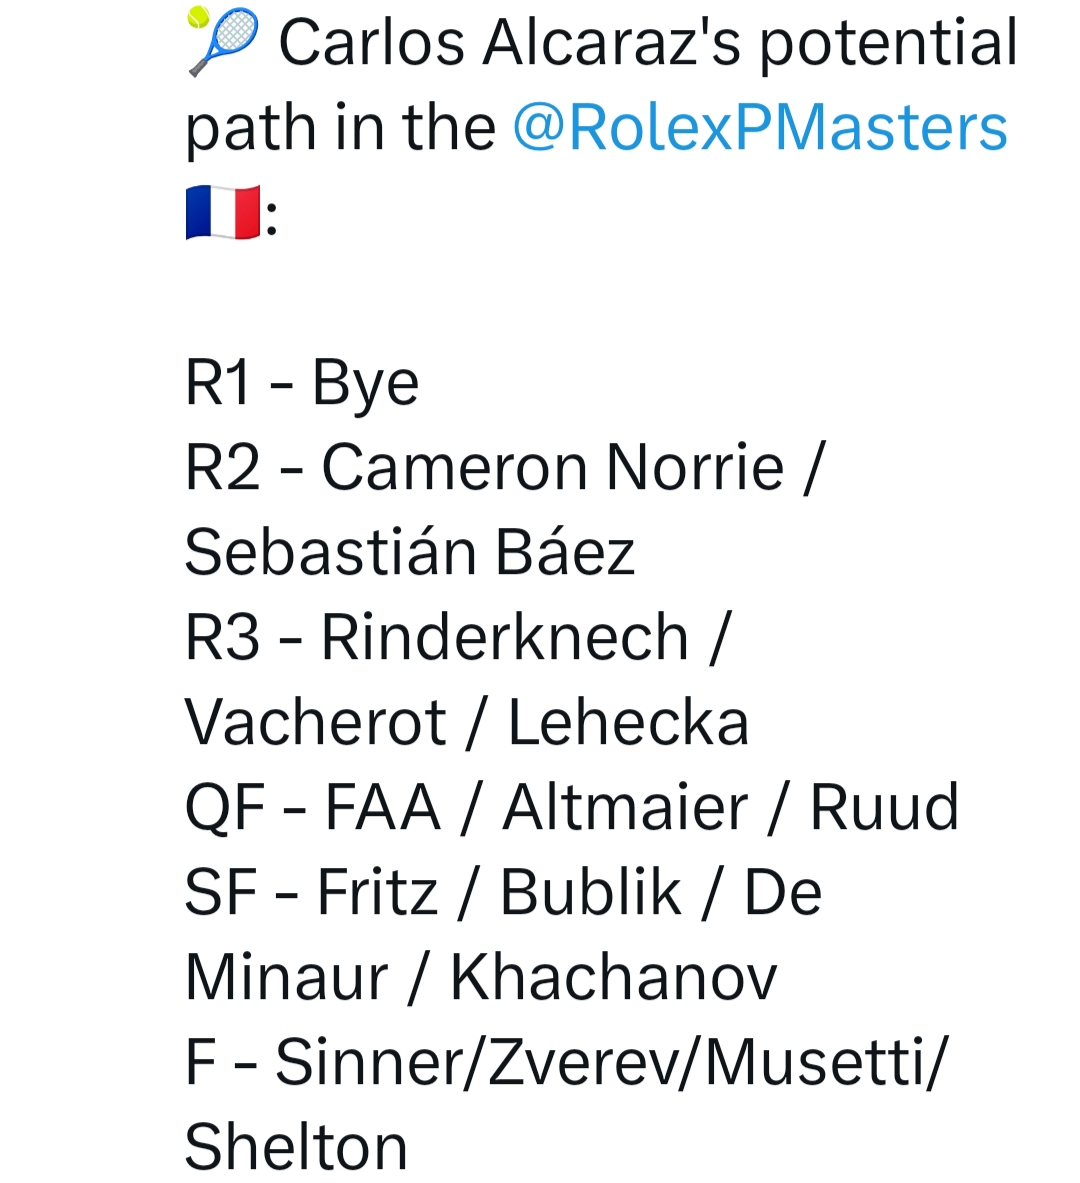Viewport: 1080px width, 1183px height.
Task: Open the @RolexPMasters mention link
Action: click(760, 128)
